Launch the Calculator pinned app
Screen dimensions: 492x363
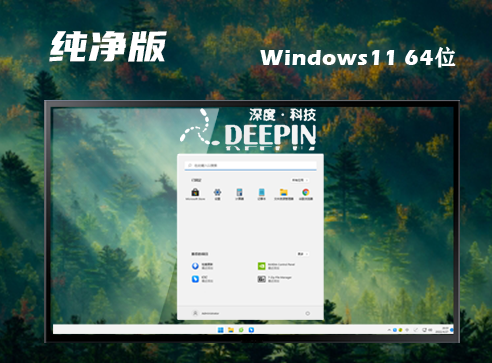[239, 194]
